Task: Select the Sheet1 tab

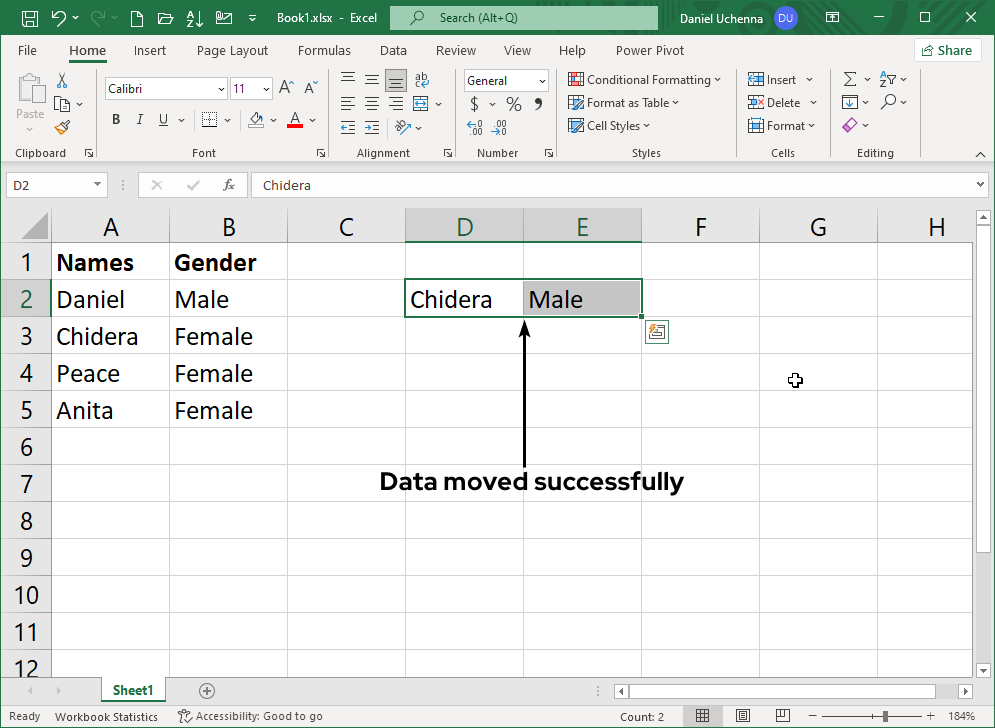Action: click(133, 690)
